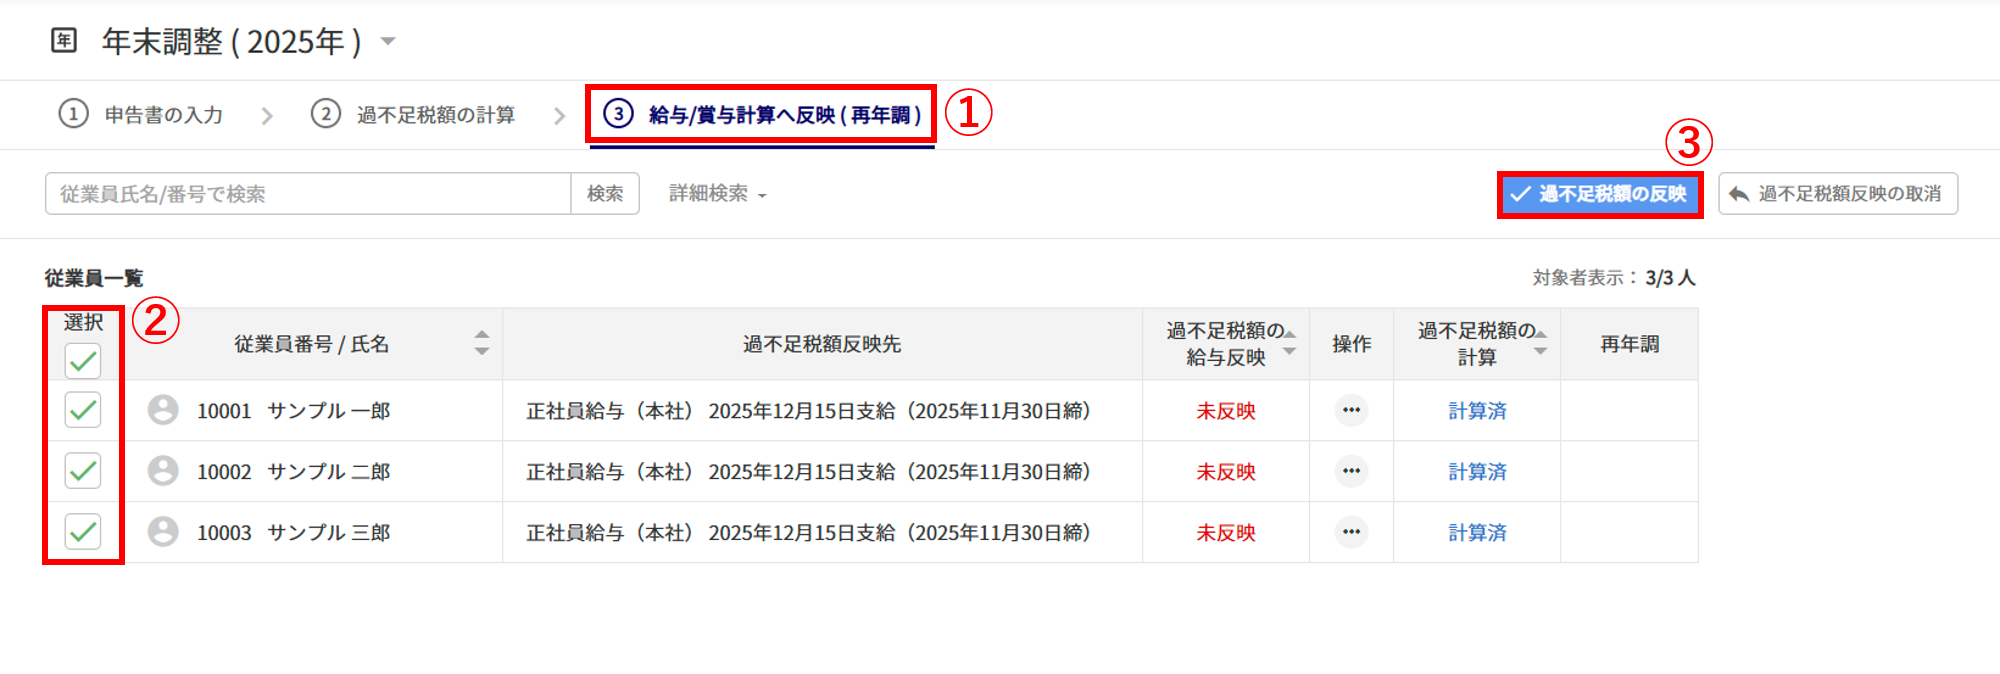This screenshot has height=674, width=2000.
Task: Go to step 2 過不足税額の計算 tab
Action: click(x=413, y=114)
